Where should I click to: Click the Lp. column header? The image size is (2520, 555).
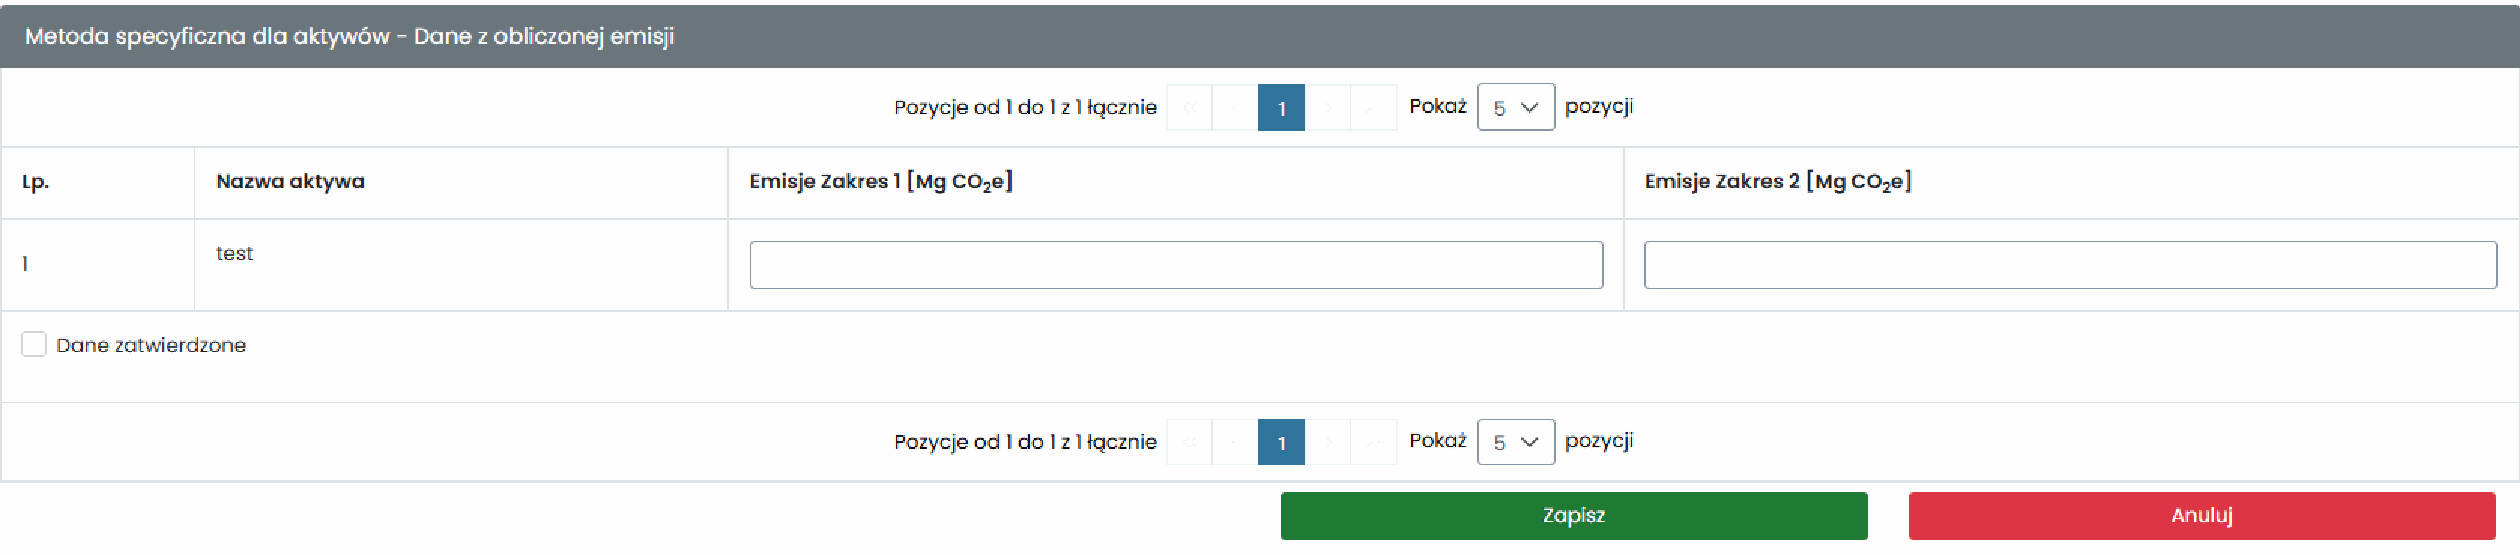coord(35,182)
